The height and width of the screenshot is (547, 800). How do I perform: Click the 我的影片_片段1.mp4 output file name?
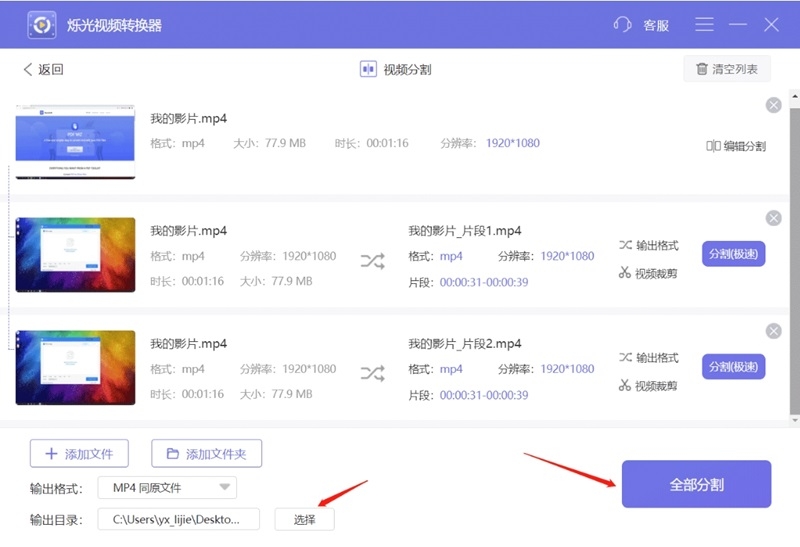[465, 231]
